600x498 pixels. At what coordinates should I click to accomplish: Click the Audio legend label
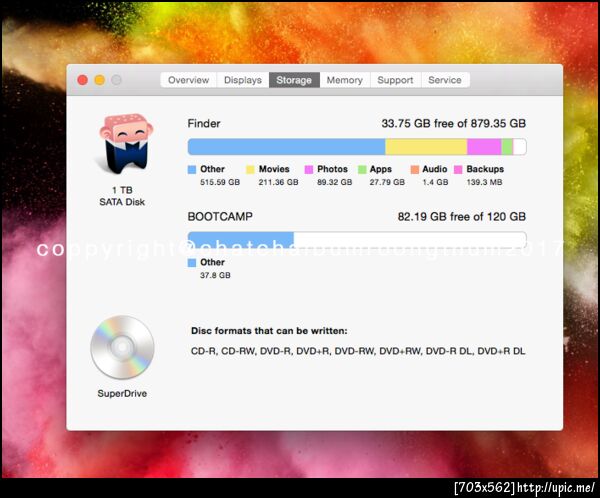point(435,169)
